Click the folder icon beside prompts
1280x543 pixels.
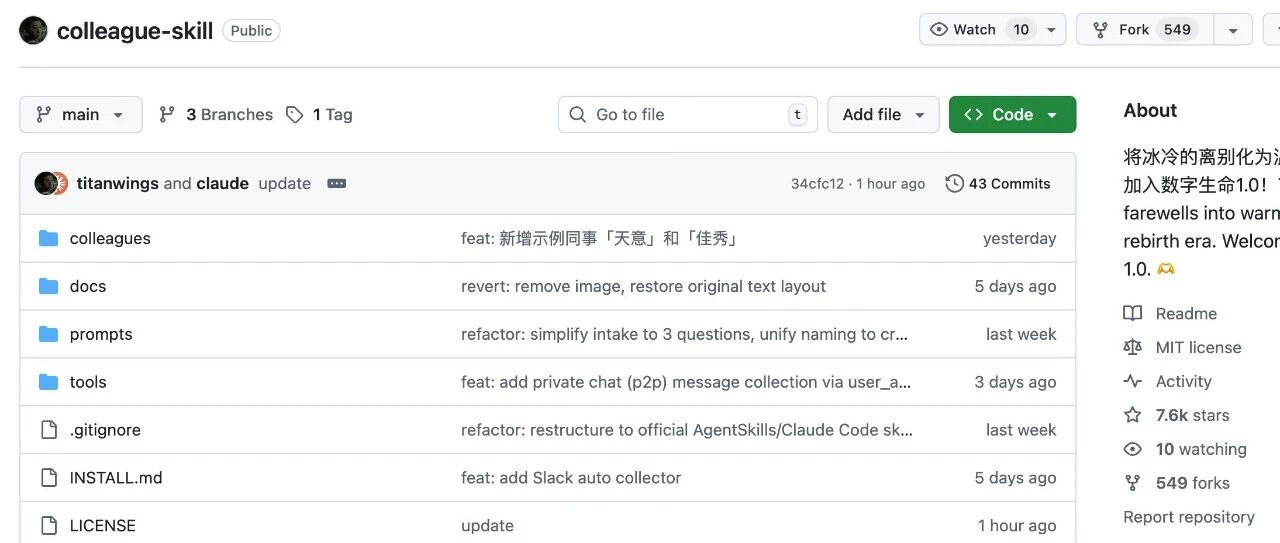pyautogui.click(x=48, y=334)
